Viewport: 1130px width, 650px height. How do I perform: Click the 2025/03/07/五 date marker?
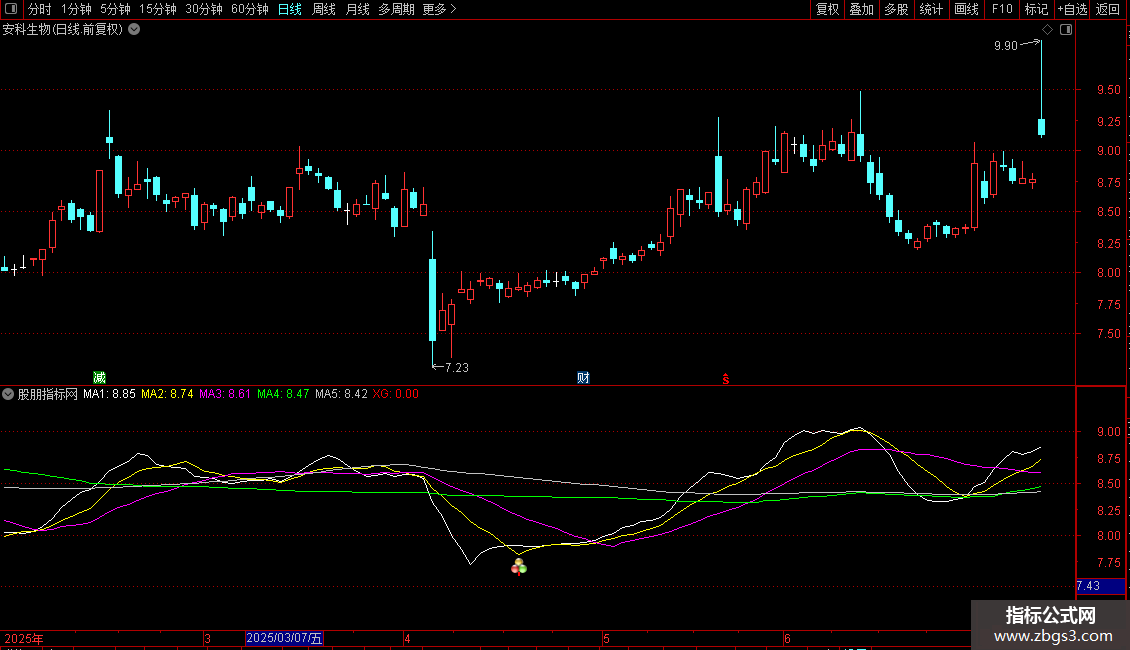click(x=284, y=638)
